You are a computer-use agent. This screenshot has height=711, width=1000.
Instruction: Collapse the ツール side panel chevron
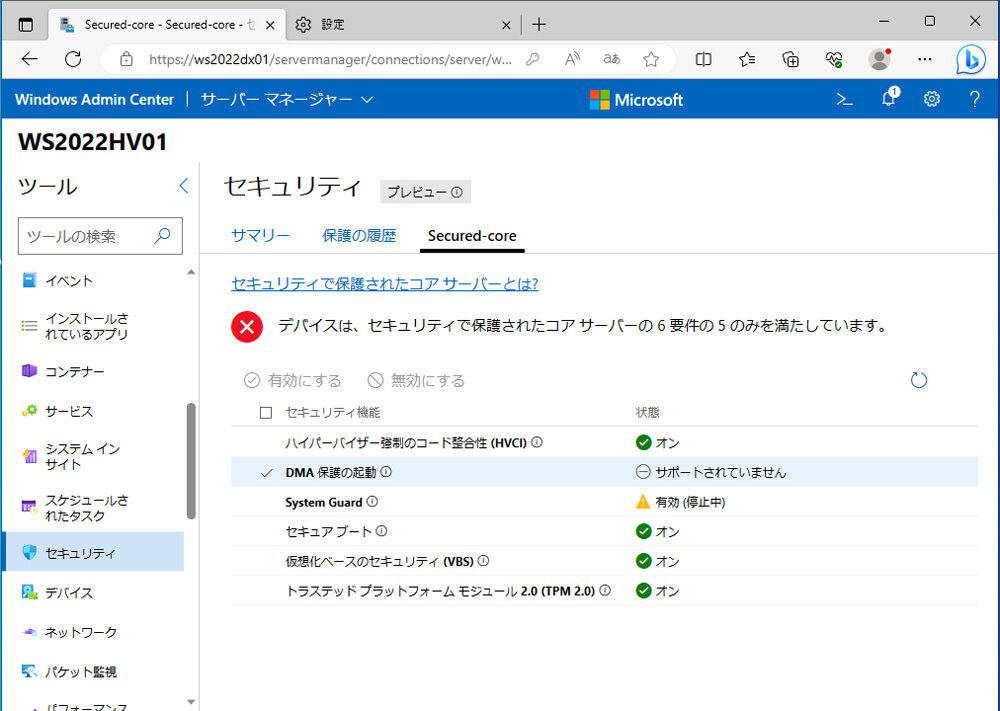click(x=184, y=186)
